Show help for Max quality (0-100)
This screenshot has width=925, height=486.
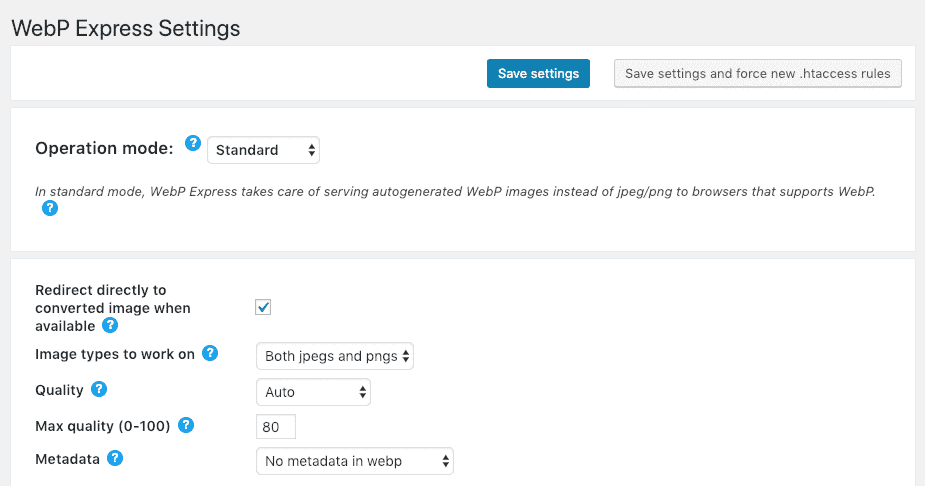click(x=186, y=425)
